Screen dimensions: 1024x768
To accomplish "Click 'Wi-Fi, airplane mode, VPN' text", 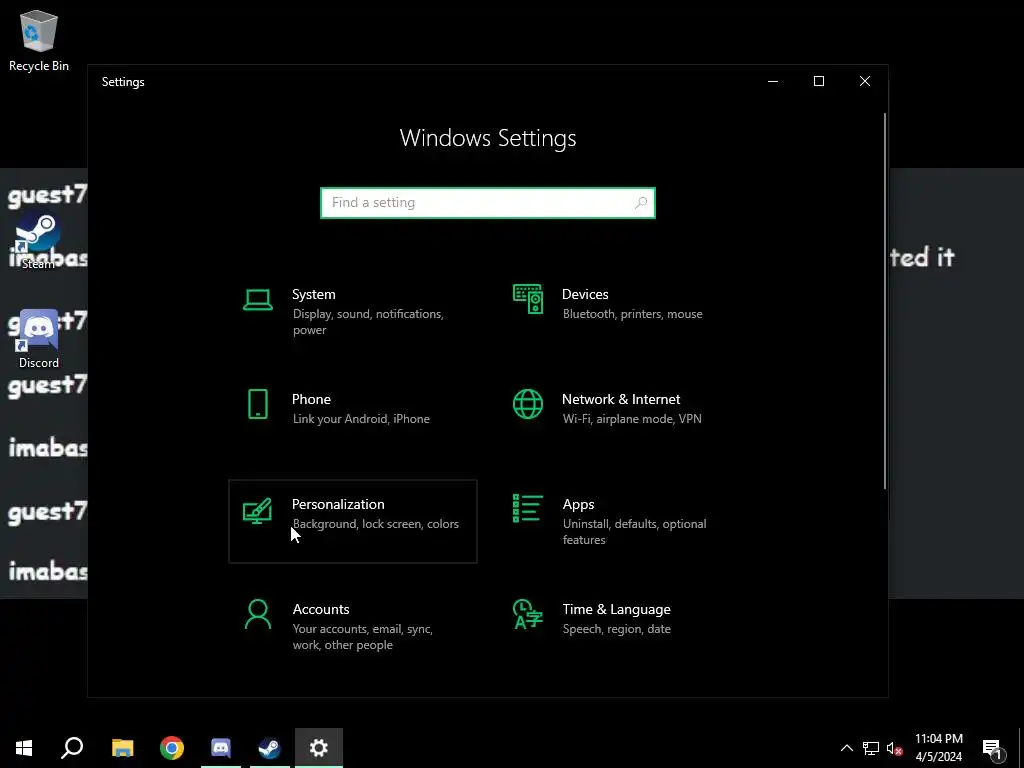I will coord(632,419).
